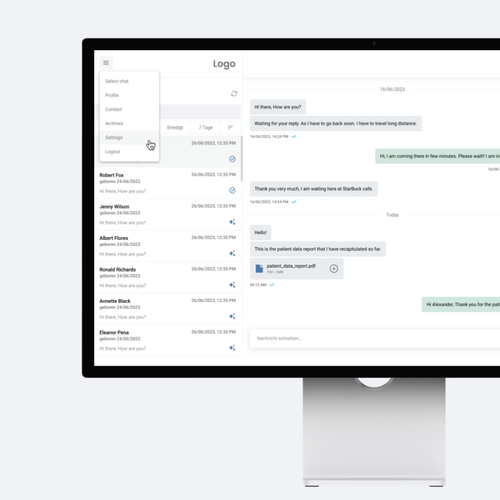Open Profile from the dropdown menu
The height and width of the screenshot is (500, 500).
129,95
